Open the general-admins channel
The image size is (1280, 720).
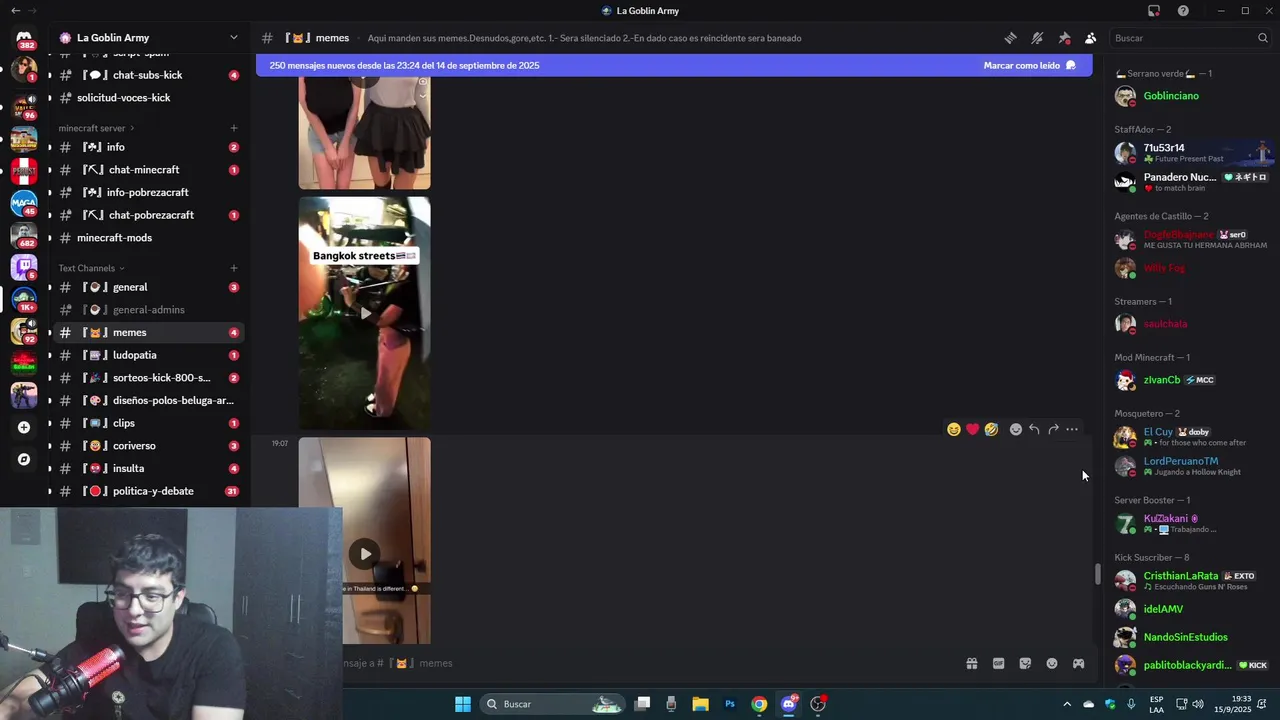(148, 310)
